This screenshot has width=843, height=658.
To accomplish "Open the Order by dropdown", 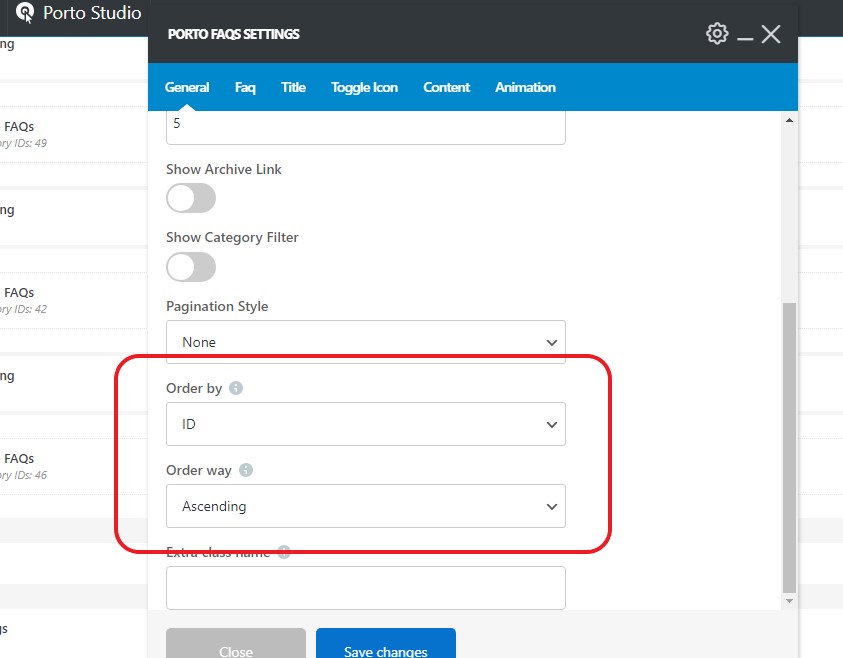I will (x=365, y=424).
